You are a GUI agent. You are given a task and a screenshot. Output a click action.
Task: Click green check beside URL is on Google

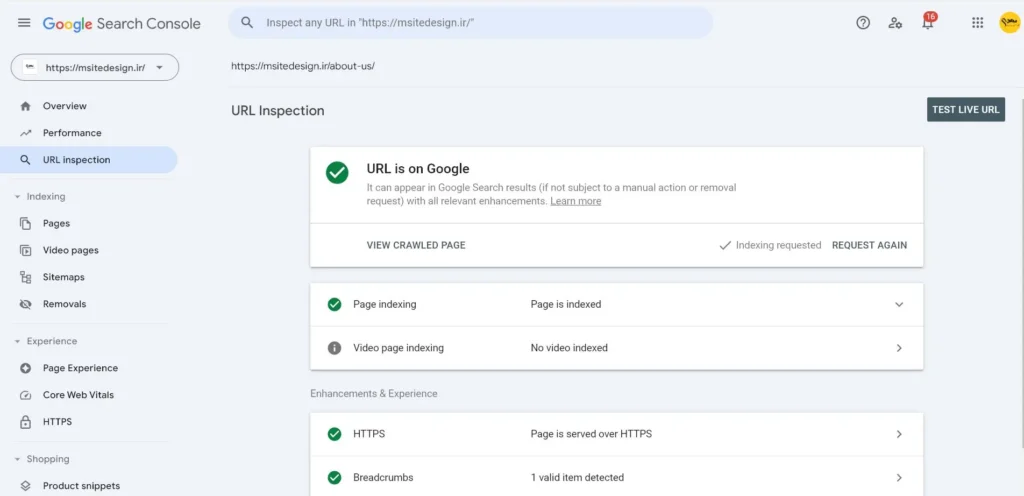[337, 173]
